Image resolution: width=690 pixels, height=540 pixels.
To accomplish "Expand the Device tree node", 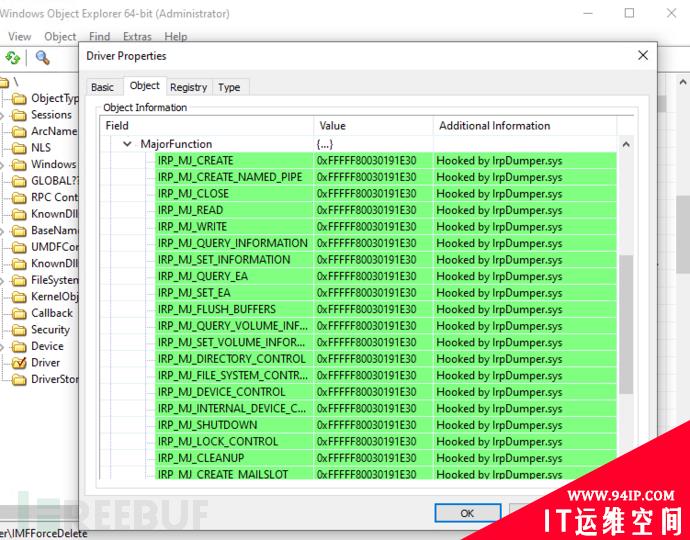I will pos(2,347).
